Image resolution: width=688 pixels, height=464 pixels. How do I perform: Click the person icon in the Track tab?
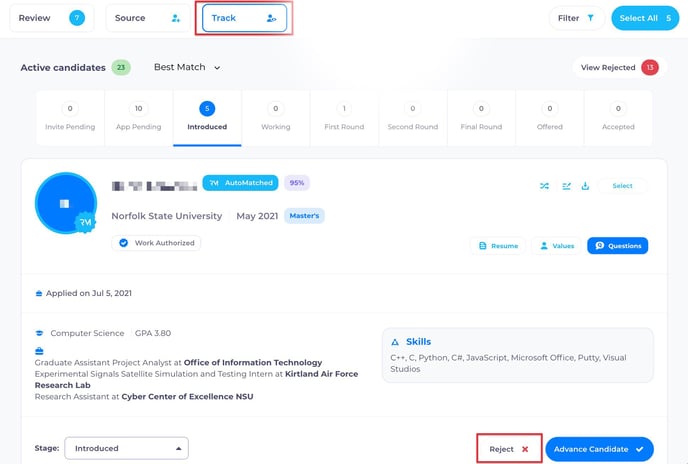click(x=272, y=18)
